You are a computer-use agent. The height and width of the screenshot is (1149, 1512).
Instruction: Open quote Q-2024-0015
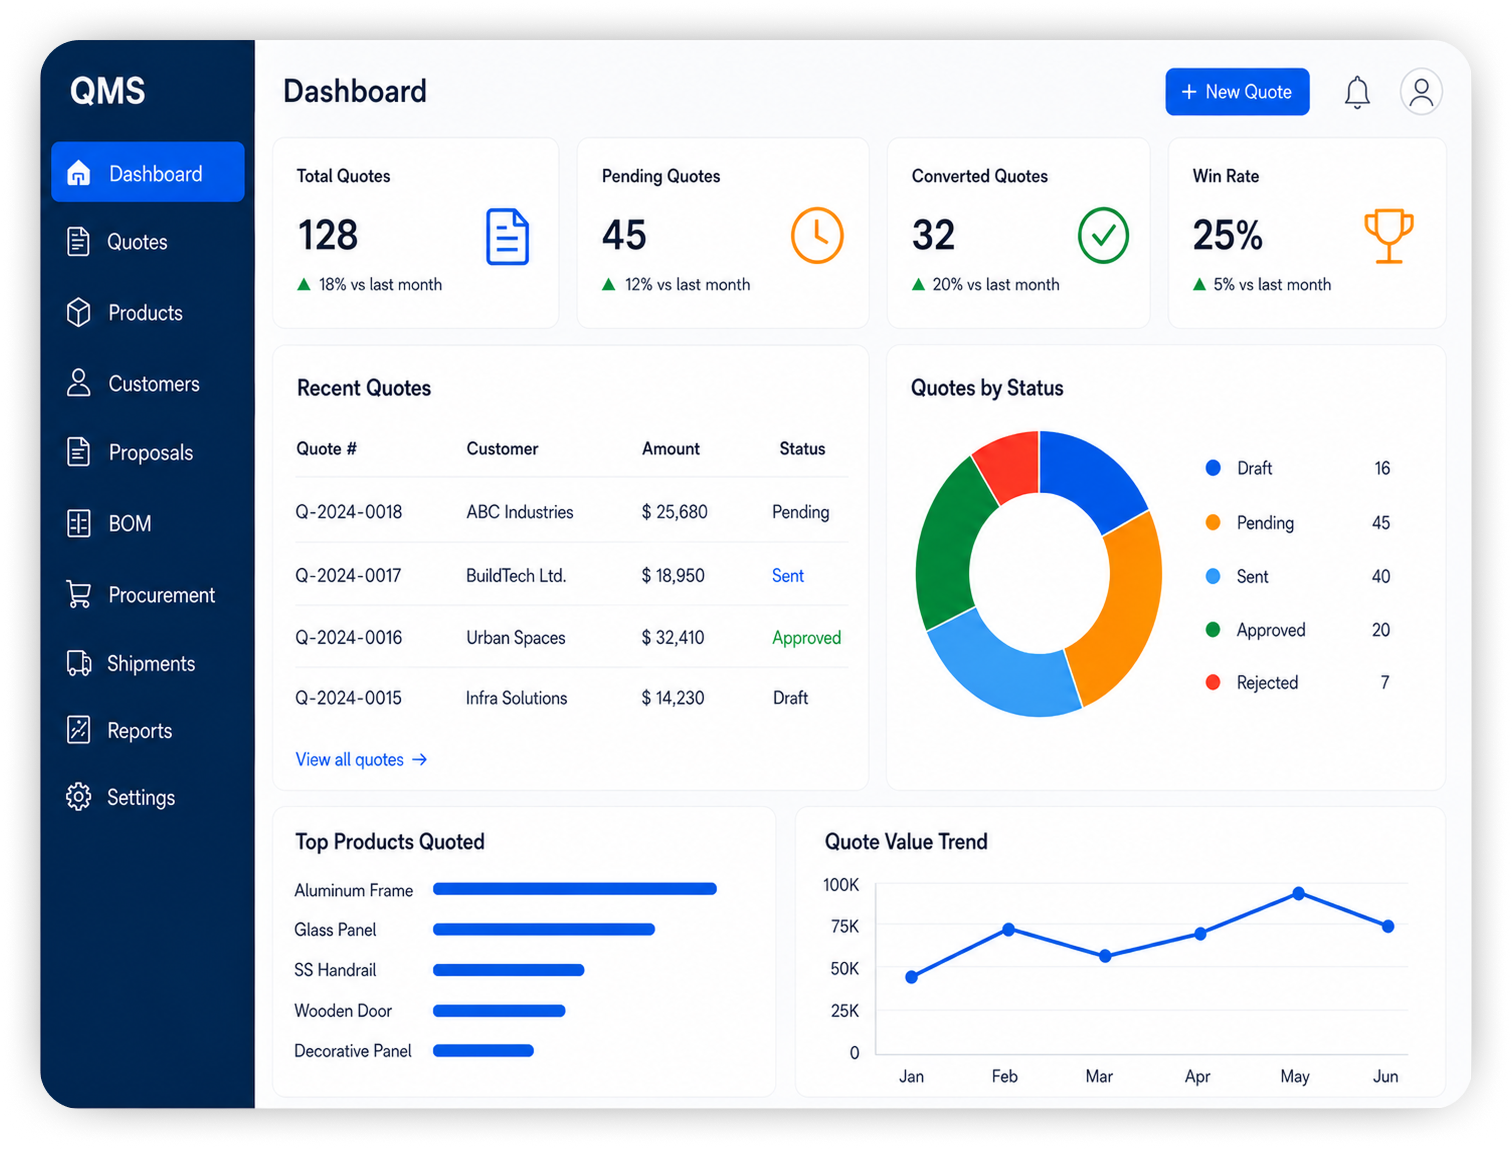pos(348,698)
